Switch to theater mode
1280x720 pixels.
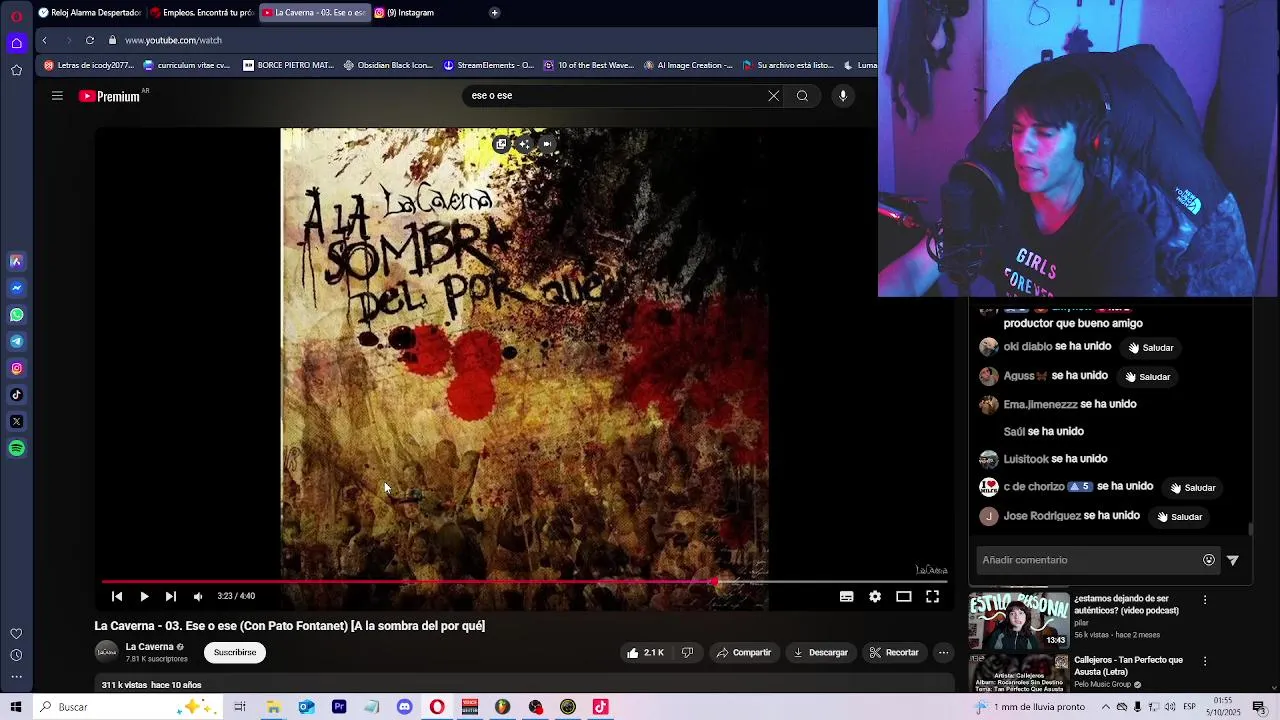tap(904, 596)
